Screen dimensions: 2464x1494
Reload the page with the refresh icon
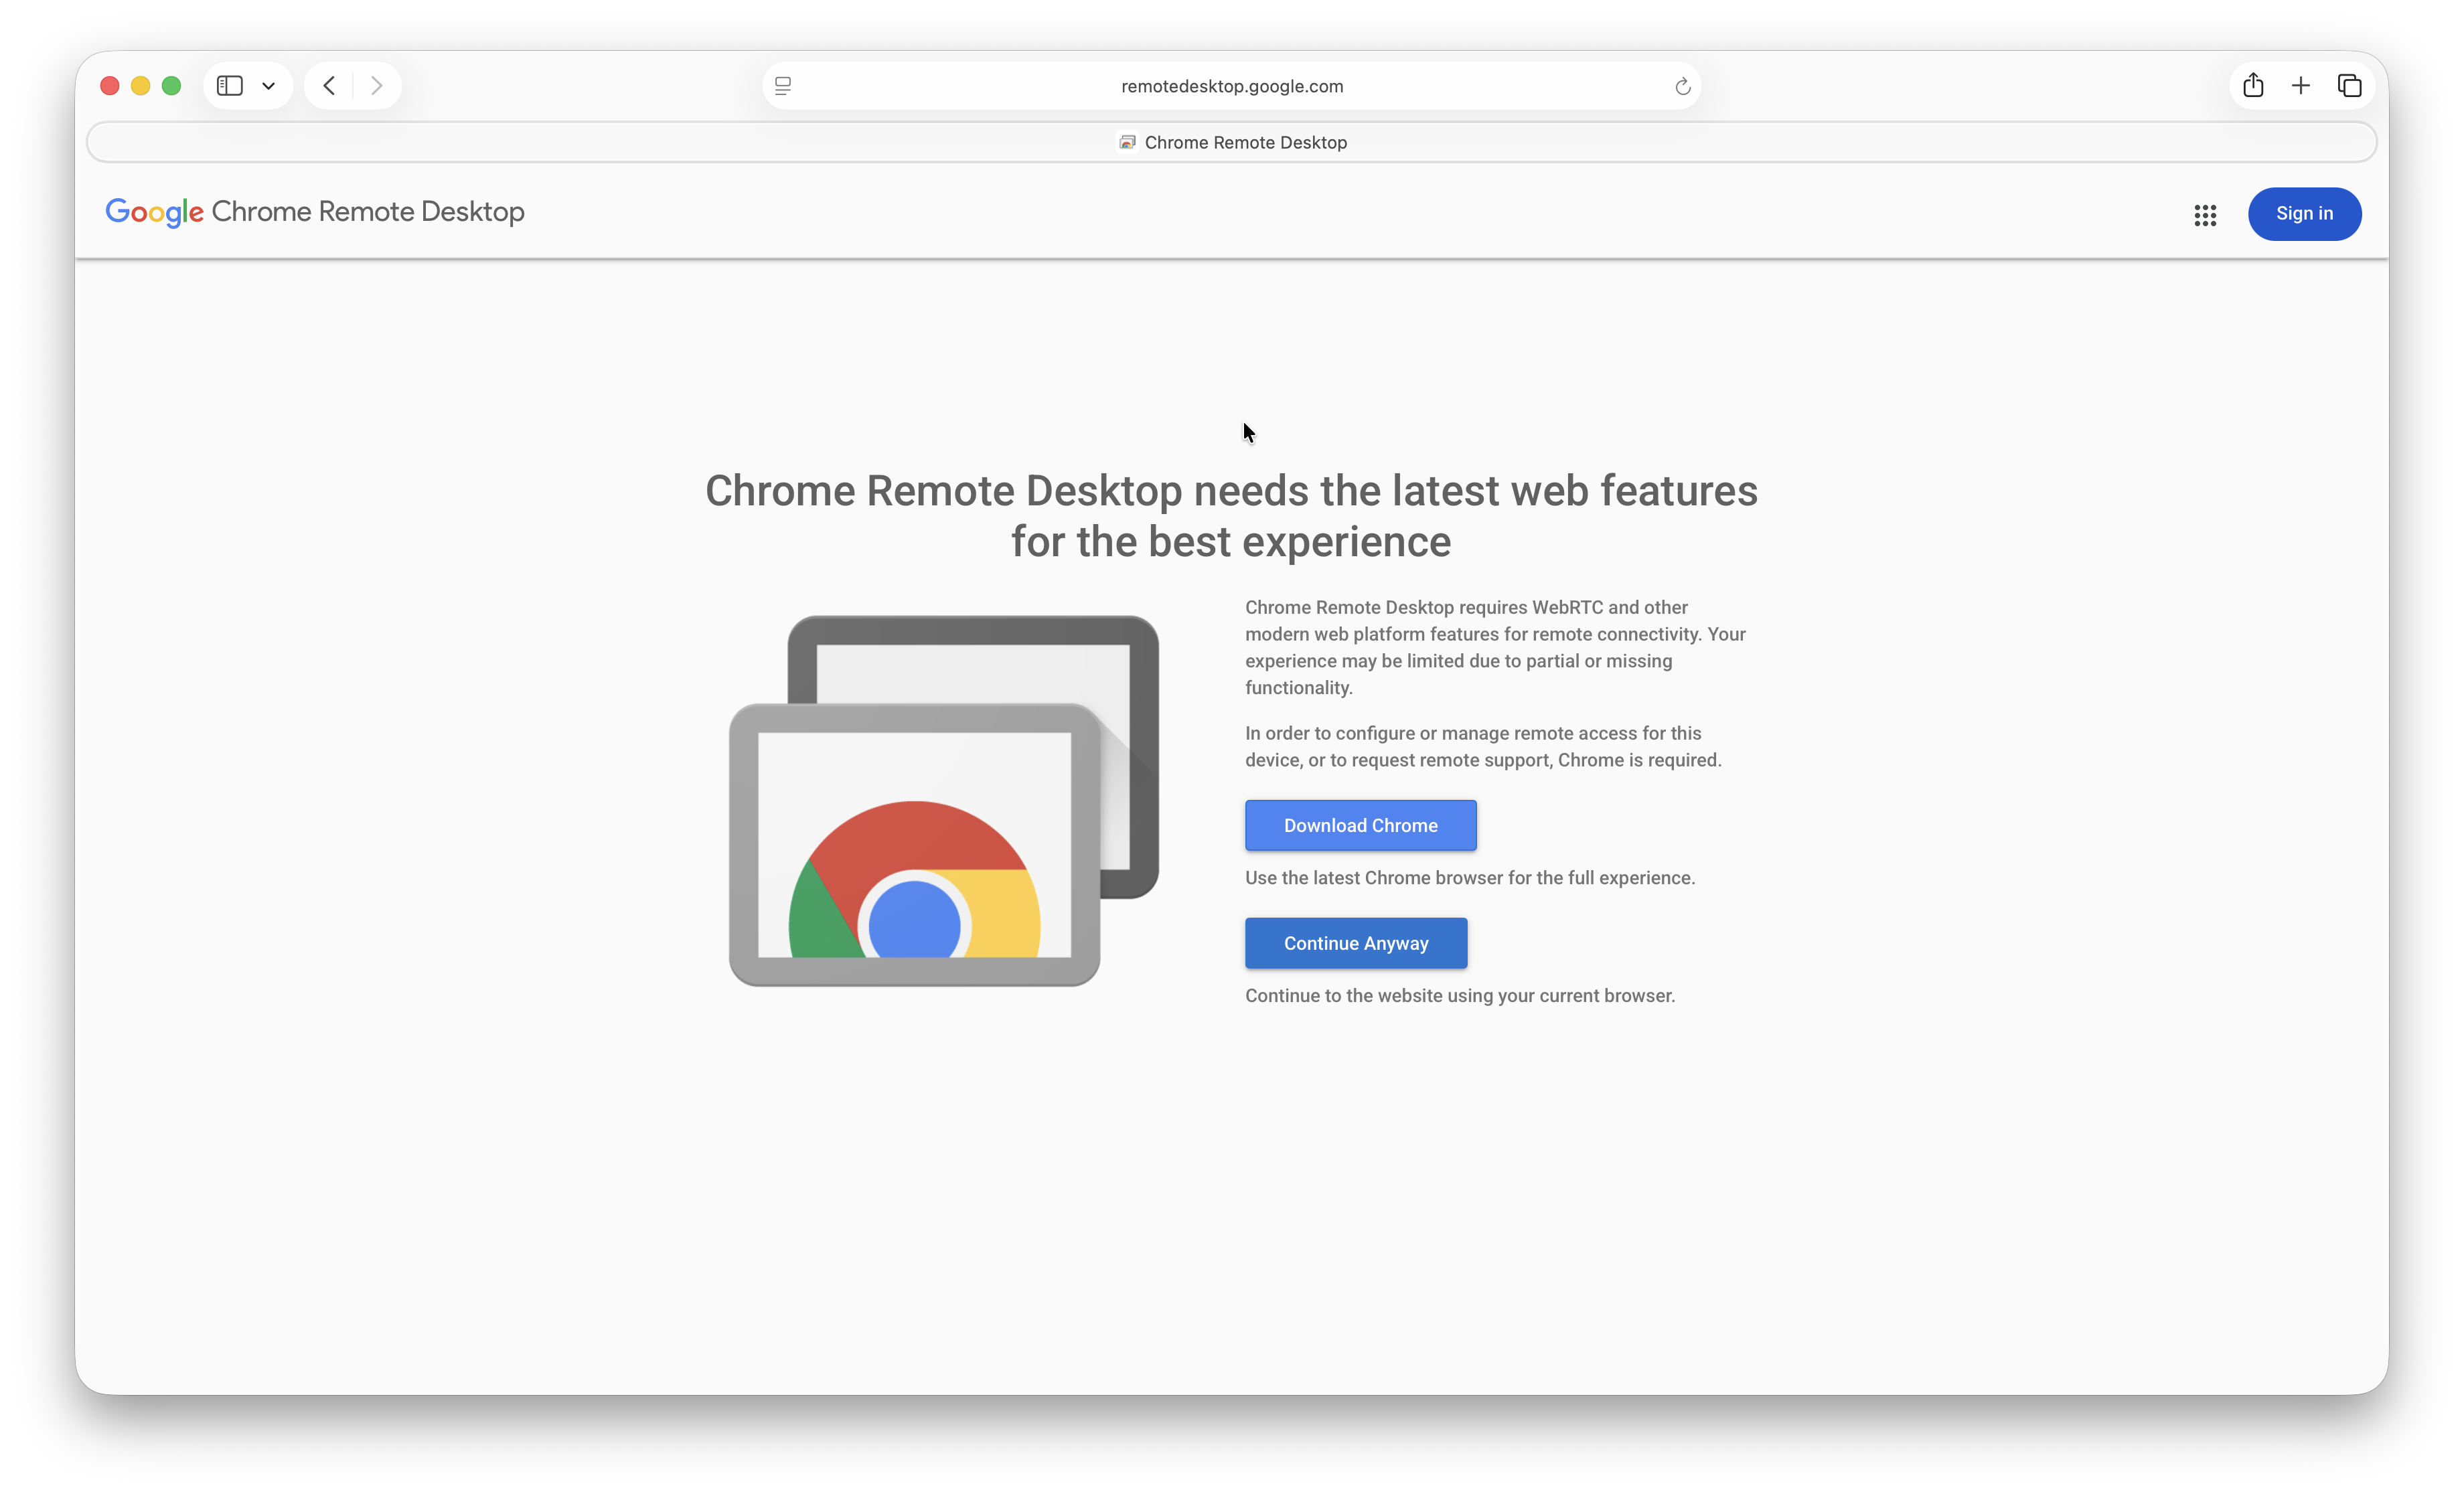[1682, 87]
